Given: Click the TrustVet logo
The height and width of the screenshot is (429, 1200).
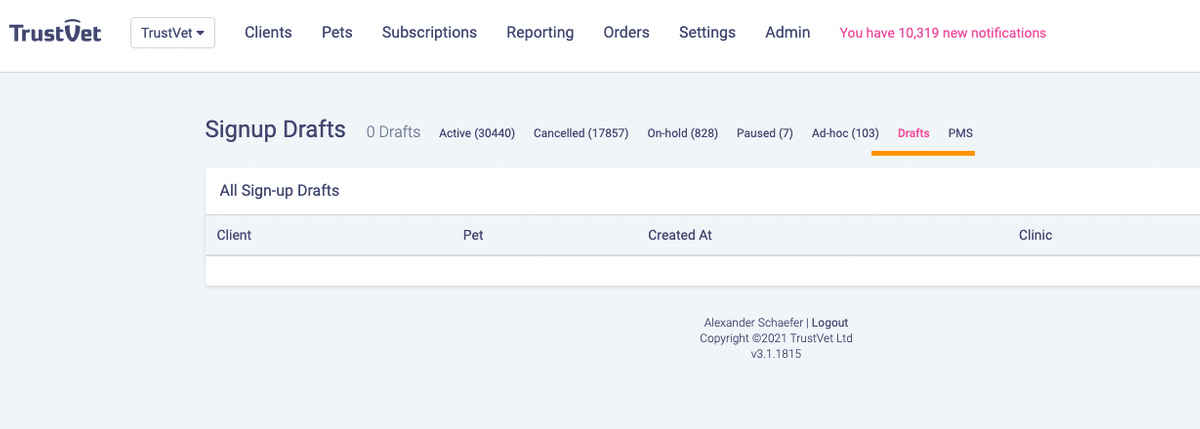Looking at the screenshot, I should [55, 33].
